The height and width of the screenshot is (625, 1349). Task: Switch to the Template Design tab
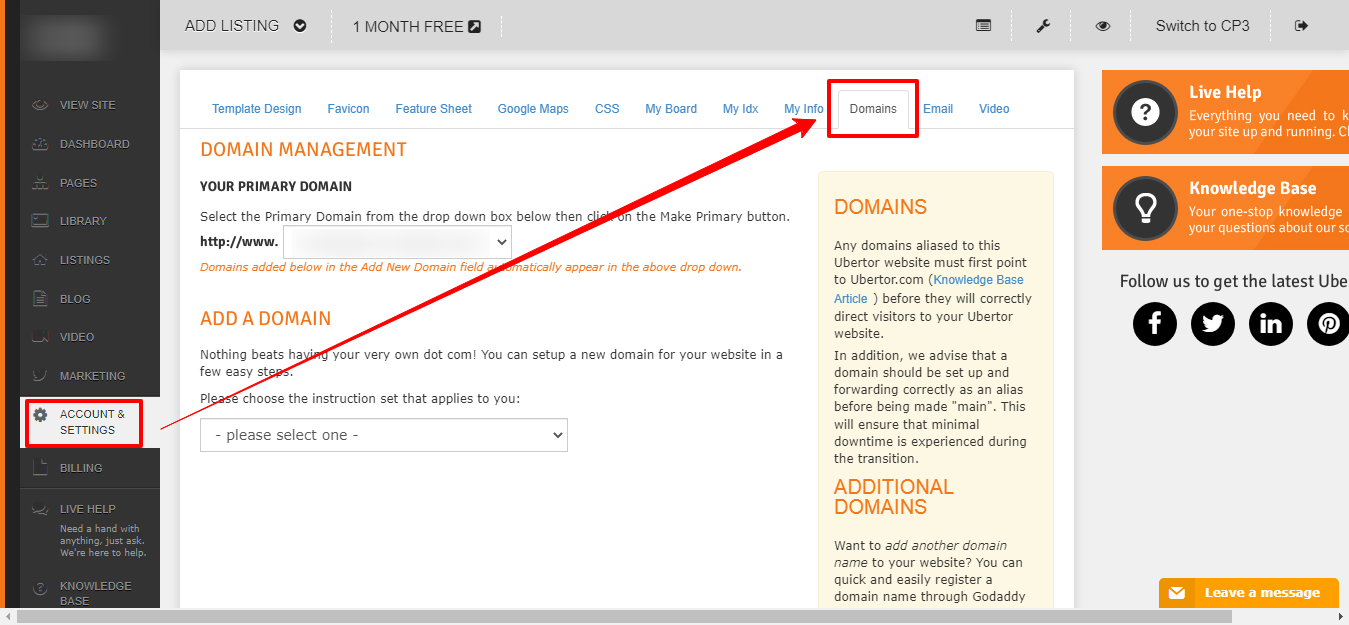(x=256, y=109)
